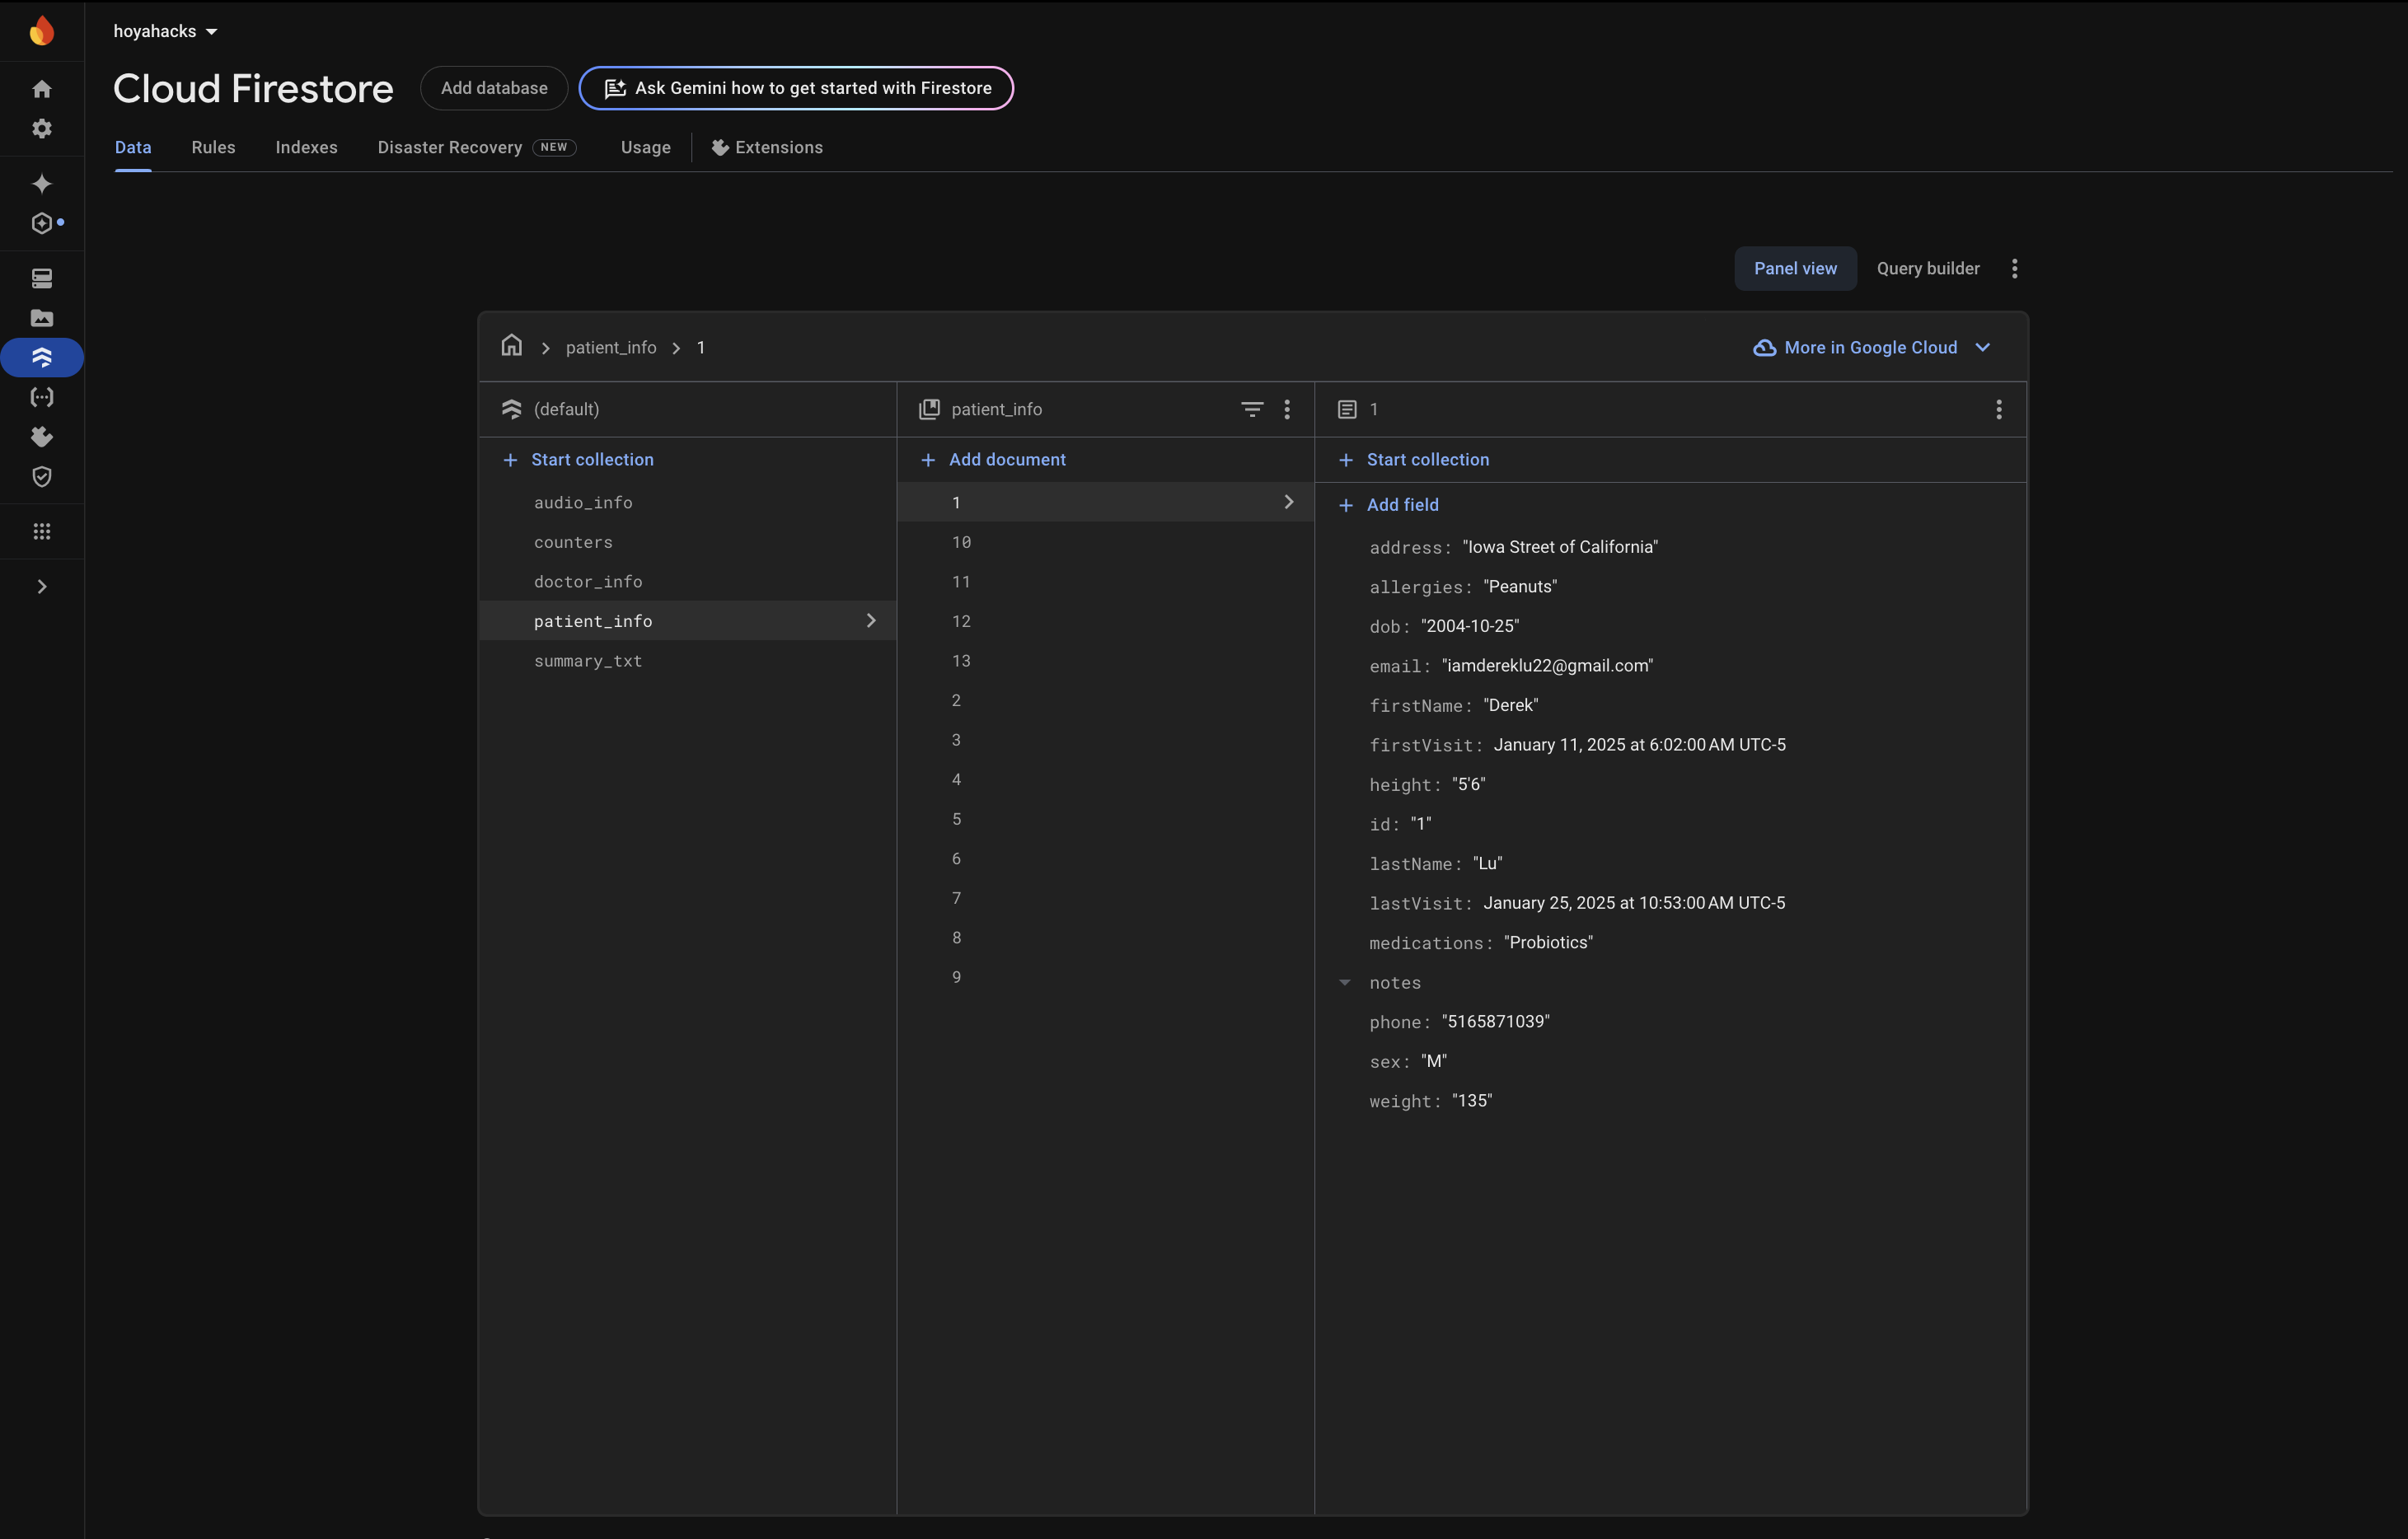Expand the sidebar navigation chevron
Screen dimensions: 2408x1539
pyautogui.click(x=41, y=586)
